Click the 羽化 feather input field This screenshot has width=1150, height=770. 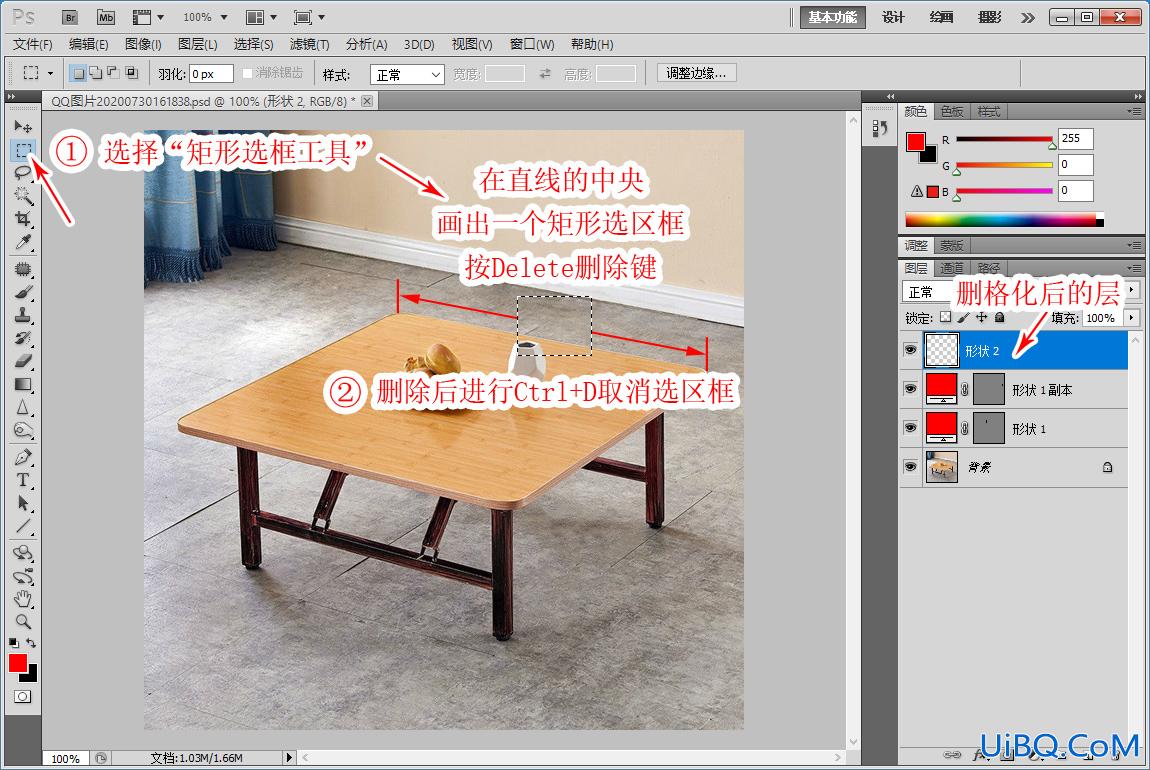pos(211,74)
